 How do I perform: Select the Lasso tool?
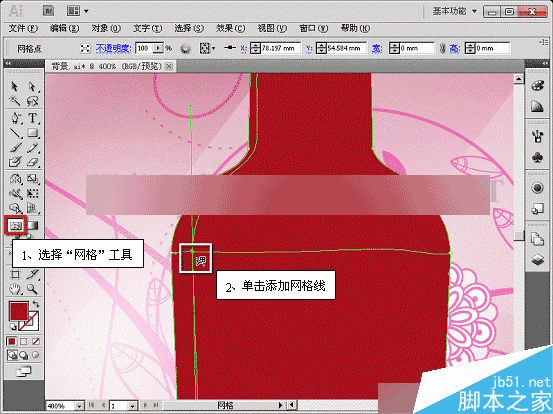(32, 101)
